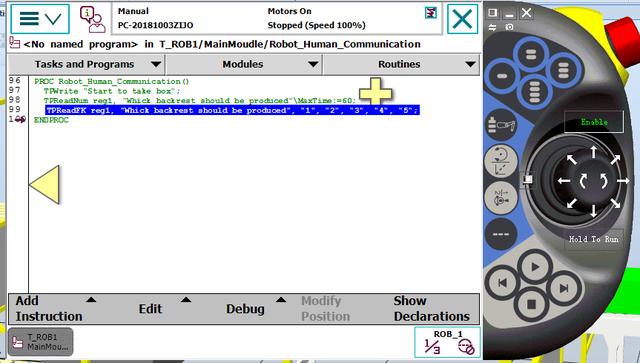Image resolution: width=640 pixels, height=363 pixels.
Task: Click programmable key three (three bars)
Action: (x=563, y=70)
